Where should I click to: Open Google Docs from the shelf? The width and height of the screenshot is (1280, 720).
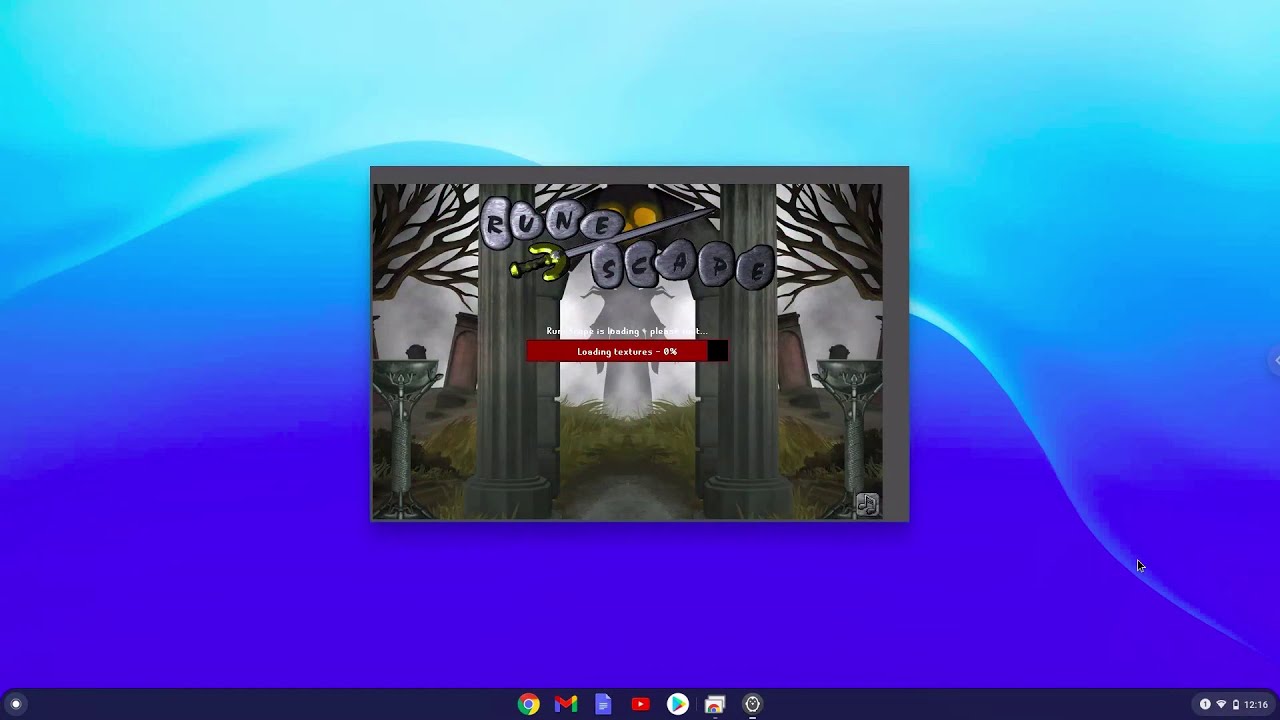point(603,704)
